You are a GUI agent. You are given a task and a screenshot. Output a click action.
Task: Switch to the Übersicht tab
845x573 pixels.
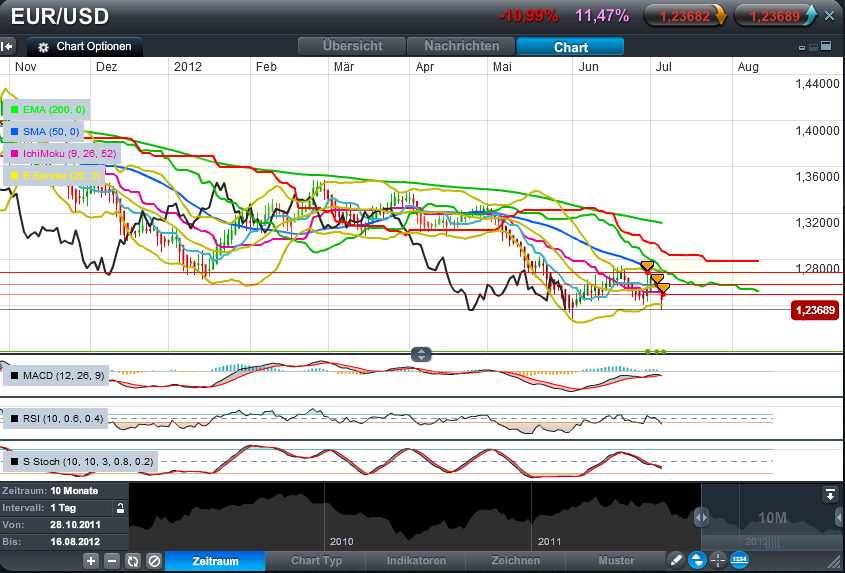coord(352,46)
